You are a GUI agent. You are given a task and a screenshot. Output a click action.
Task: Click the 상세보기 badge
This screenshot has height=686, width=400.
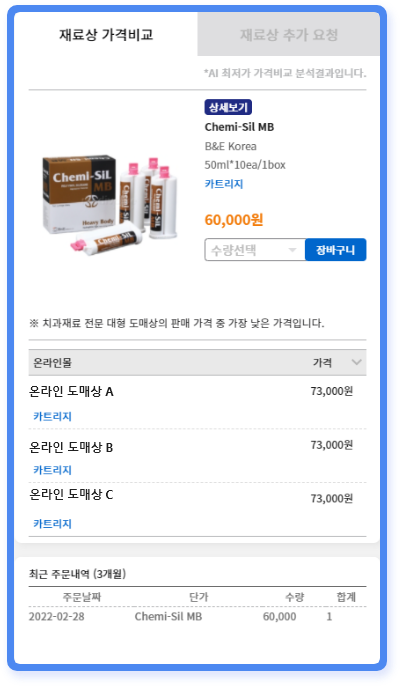pyautogui.click(x=228, y=107)
